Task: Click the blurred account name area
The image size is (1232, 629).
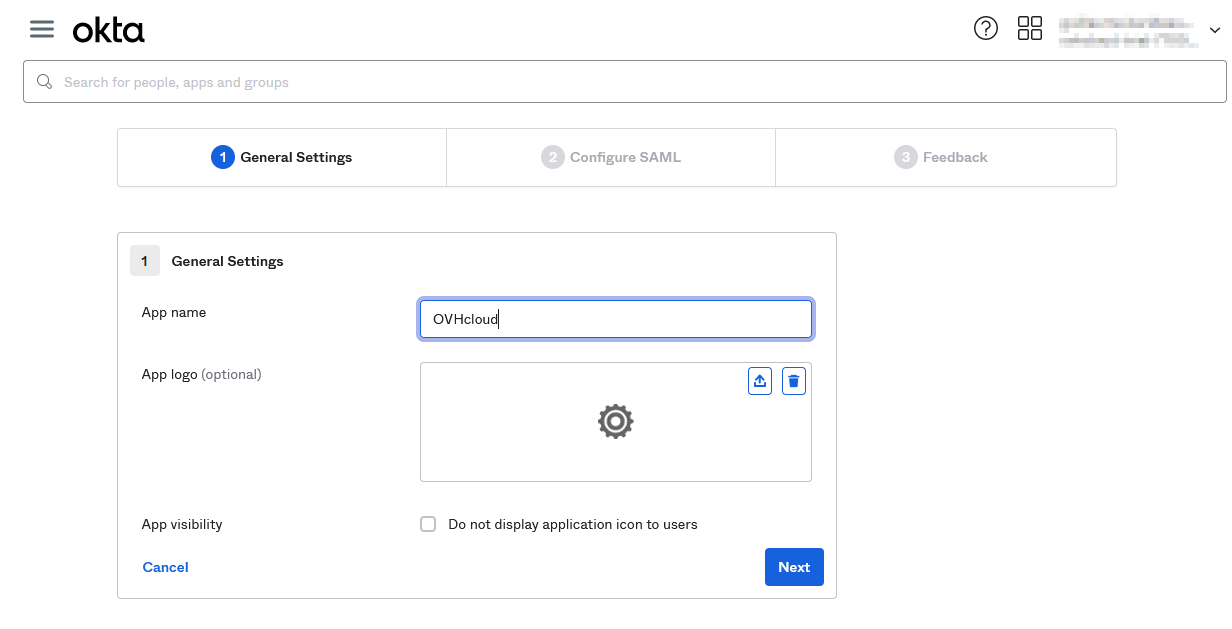Action: pyautogui.click(x=1130, y=29)
